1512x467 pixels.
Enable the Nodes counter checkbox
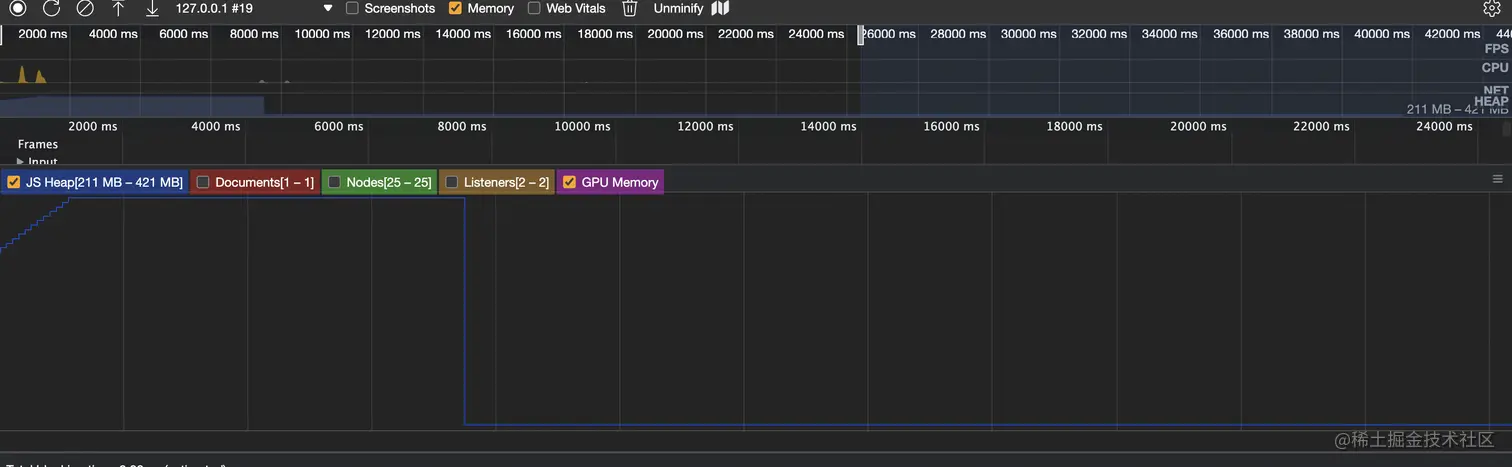click(x=335, y=182)
